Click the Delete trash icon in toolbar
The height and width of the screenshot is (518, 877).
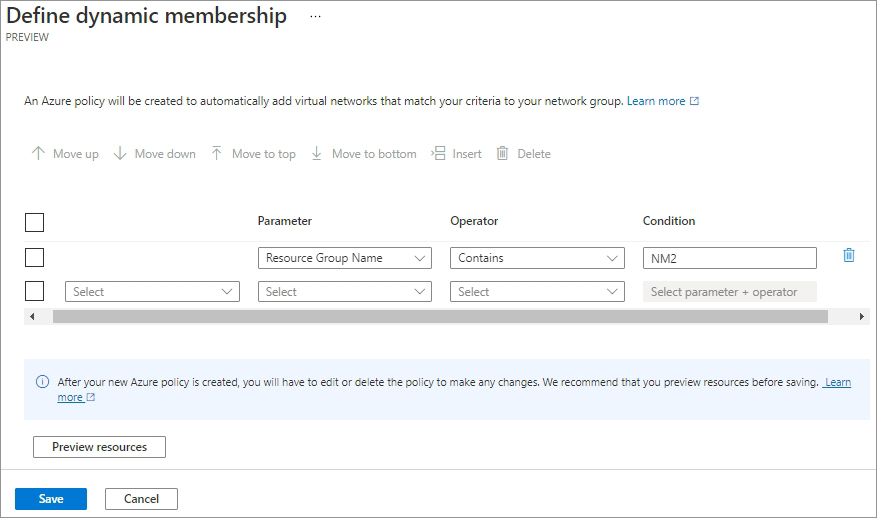point(503,154)
